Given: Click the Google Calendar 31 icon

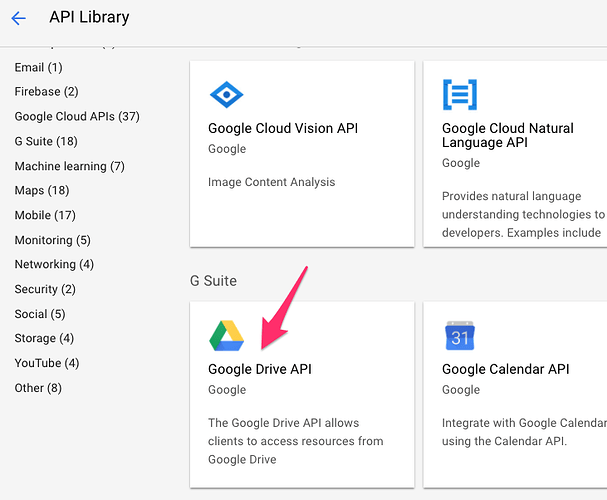Looking at the screenshot, I should click(x=460, y=336).
